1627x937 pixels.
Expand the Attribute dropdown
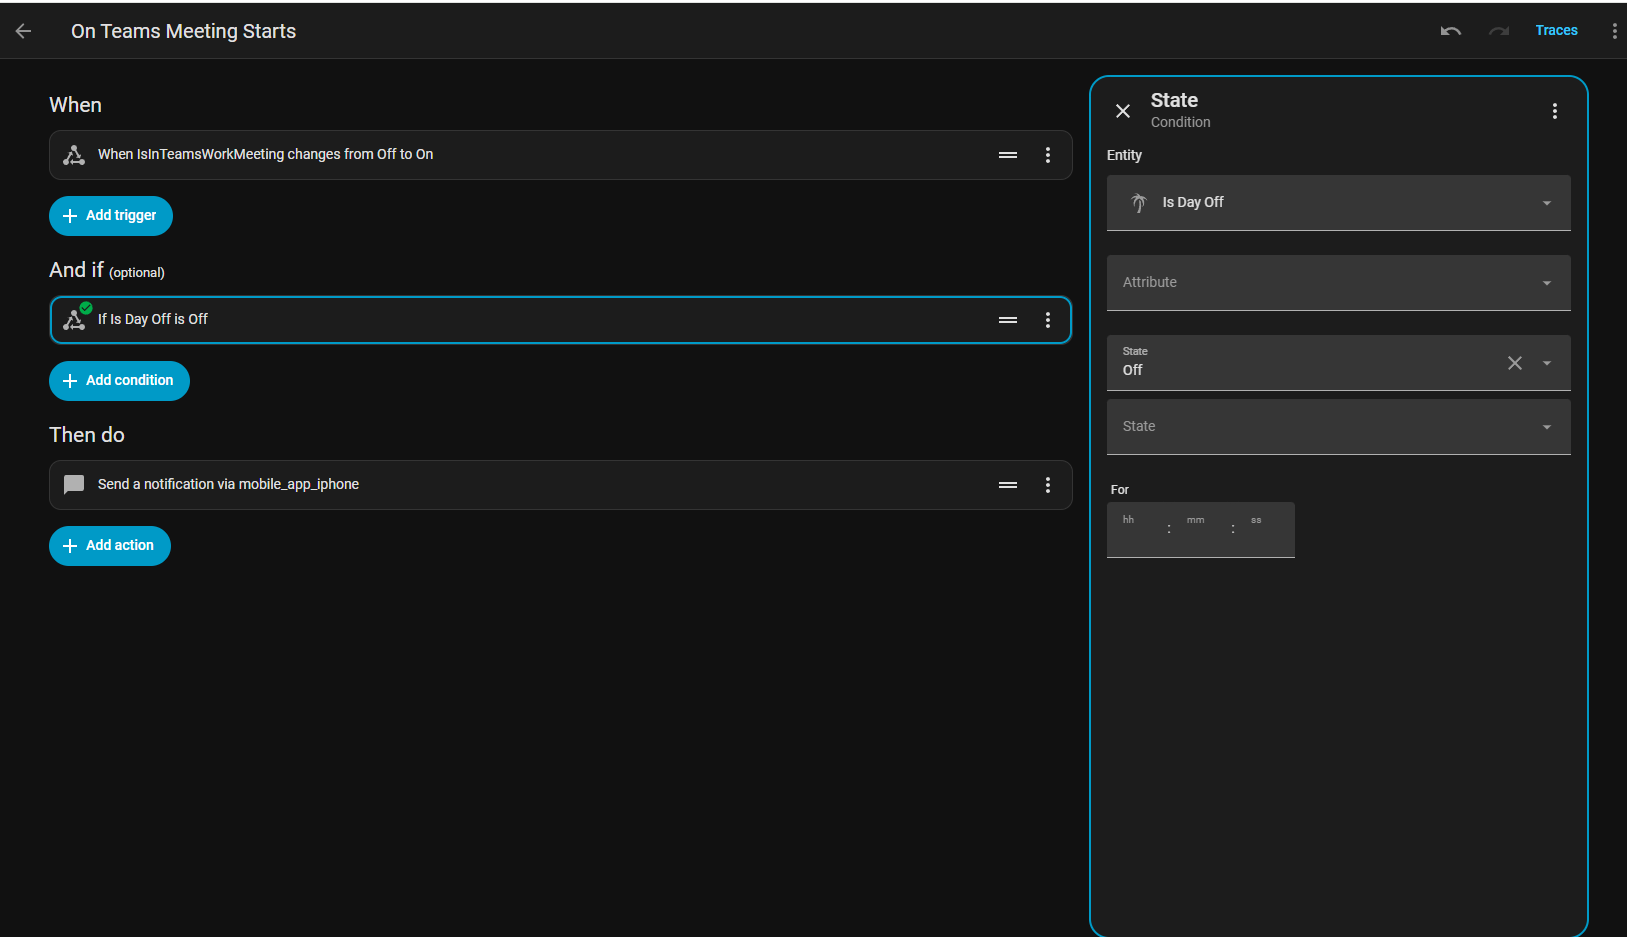1339,283
